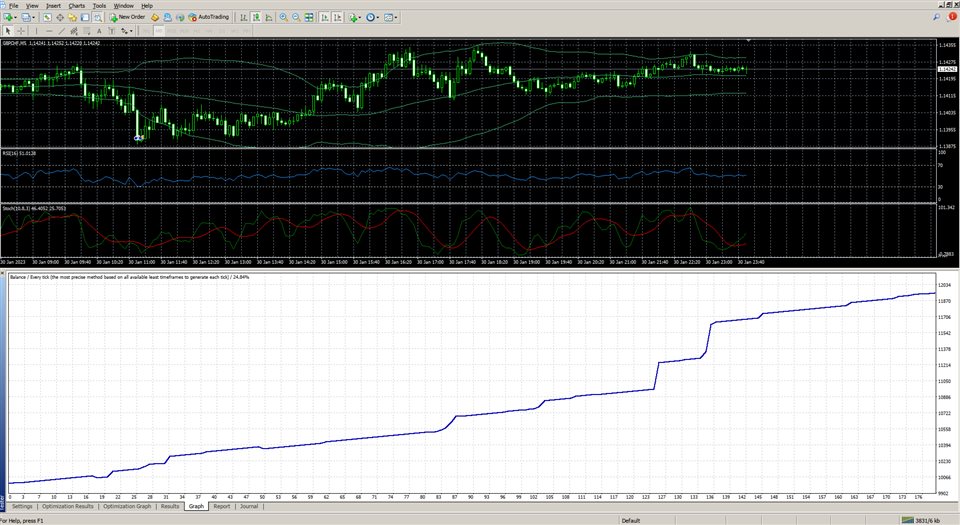The height and width of the screenshot is (525, 960).
Task: Toggle Chart Shift option
Action: coord(337,17)
